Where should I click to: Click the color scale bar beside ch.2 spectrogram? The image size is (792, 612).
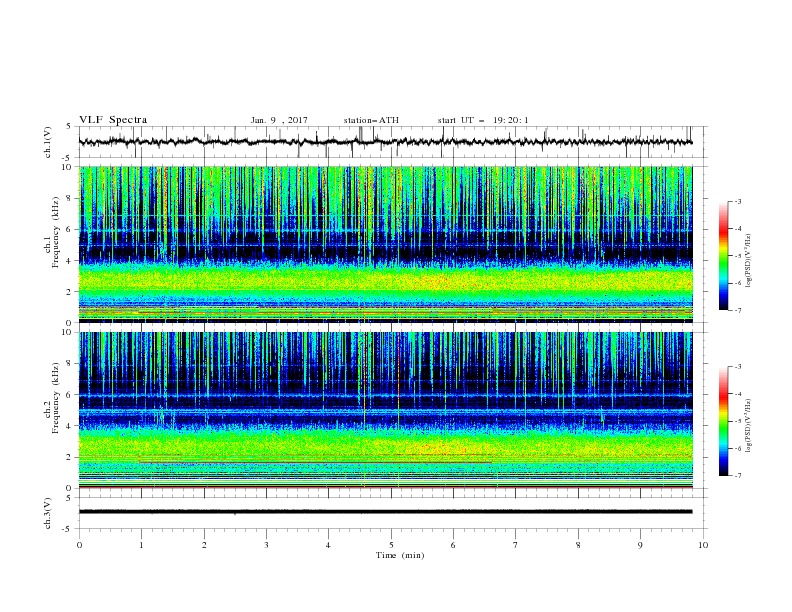(x=723, y=421)
